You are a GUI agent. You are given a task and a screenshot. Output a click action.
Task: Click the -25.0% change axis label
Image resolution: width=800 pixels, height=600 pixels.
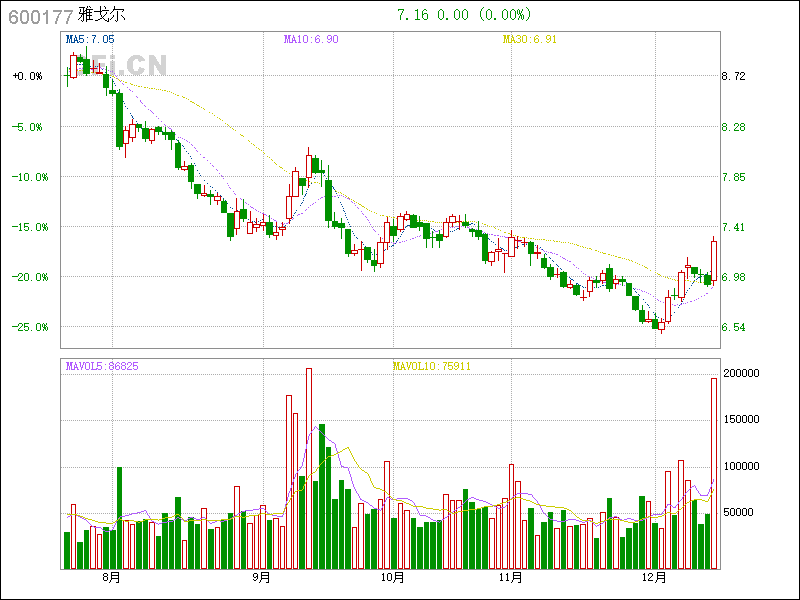[27, 327]
